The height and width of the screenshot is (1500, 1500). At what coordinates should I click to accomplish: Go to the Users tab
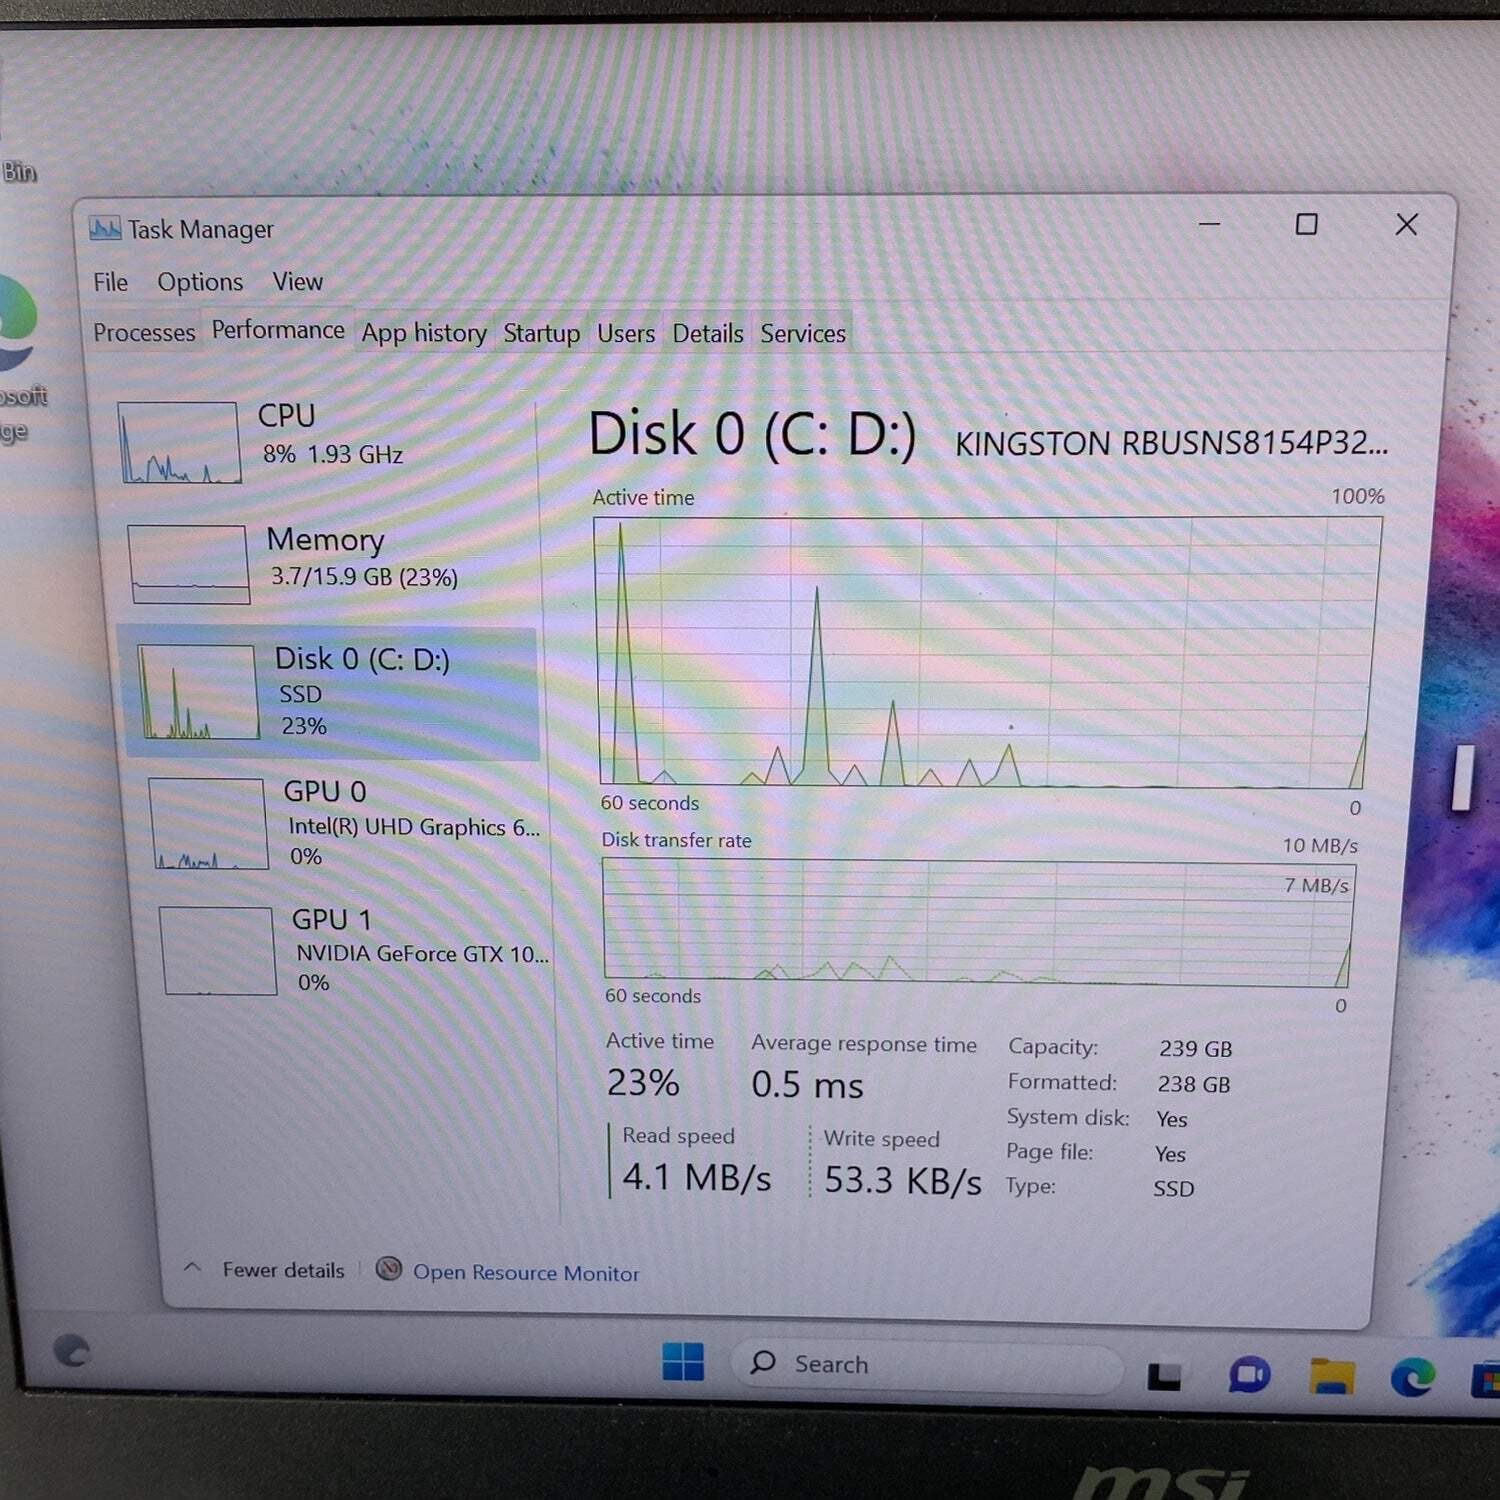pyautogui.click(x=626, y=333)
